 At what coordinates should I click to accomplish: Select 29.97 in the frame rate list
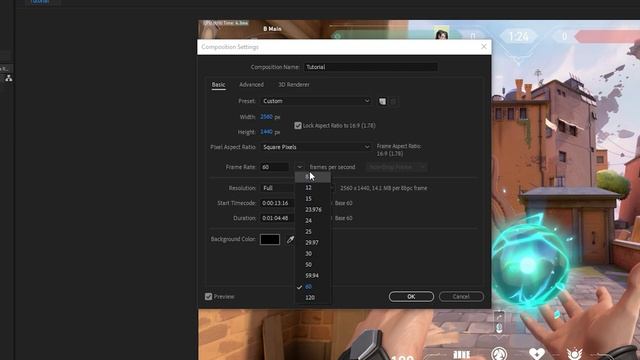coord(313,243)
